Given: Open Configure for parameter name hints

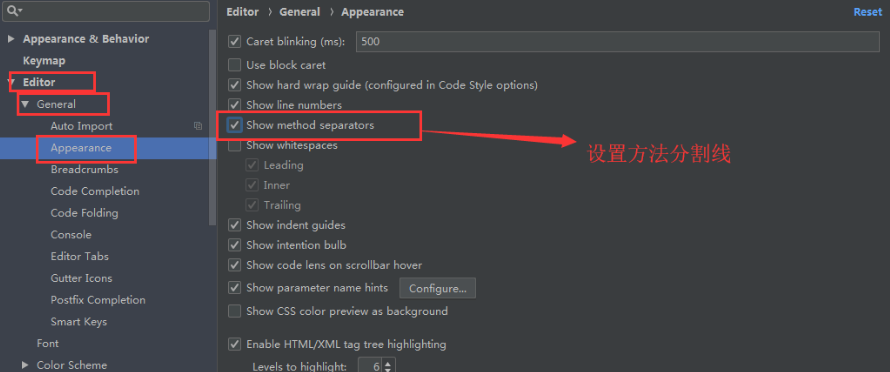Looking at the screenshot, I should [x=438, y=288].
